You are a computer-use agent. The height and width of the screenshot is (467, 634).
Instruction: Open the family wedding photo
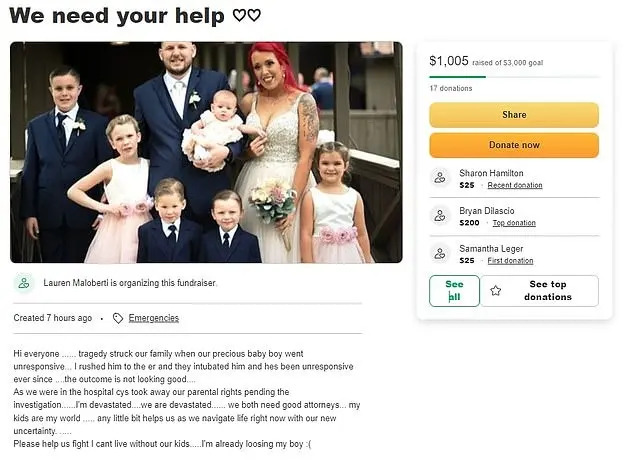(206, 152)
